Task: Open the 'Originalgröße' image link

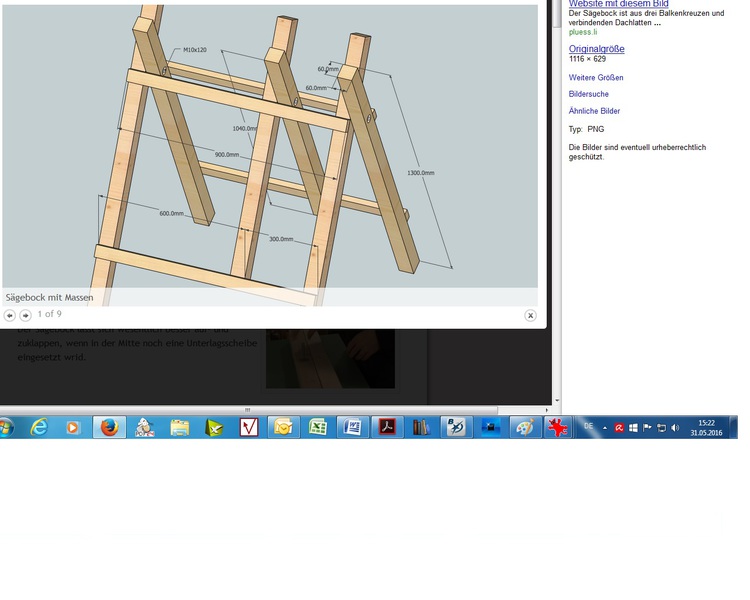Action: (x=596, y=49)
